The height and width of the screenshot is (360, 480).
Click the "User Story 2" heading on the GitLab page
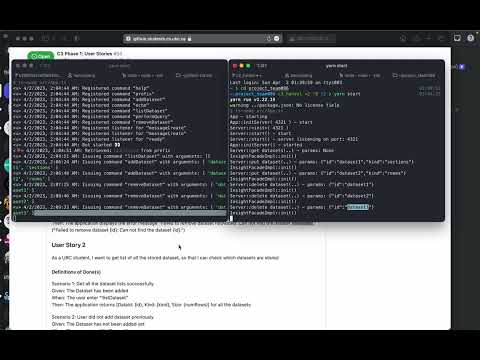pyautogui.click(x=68, y=245)
